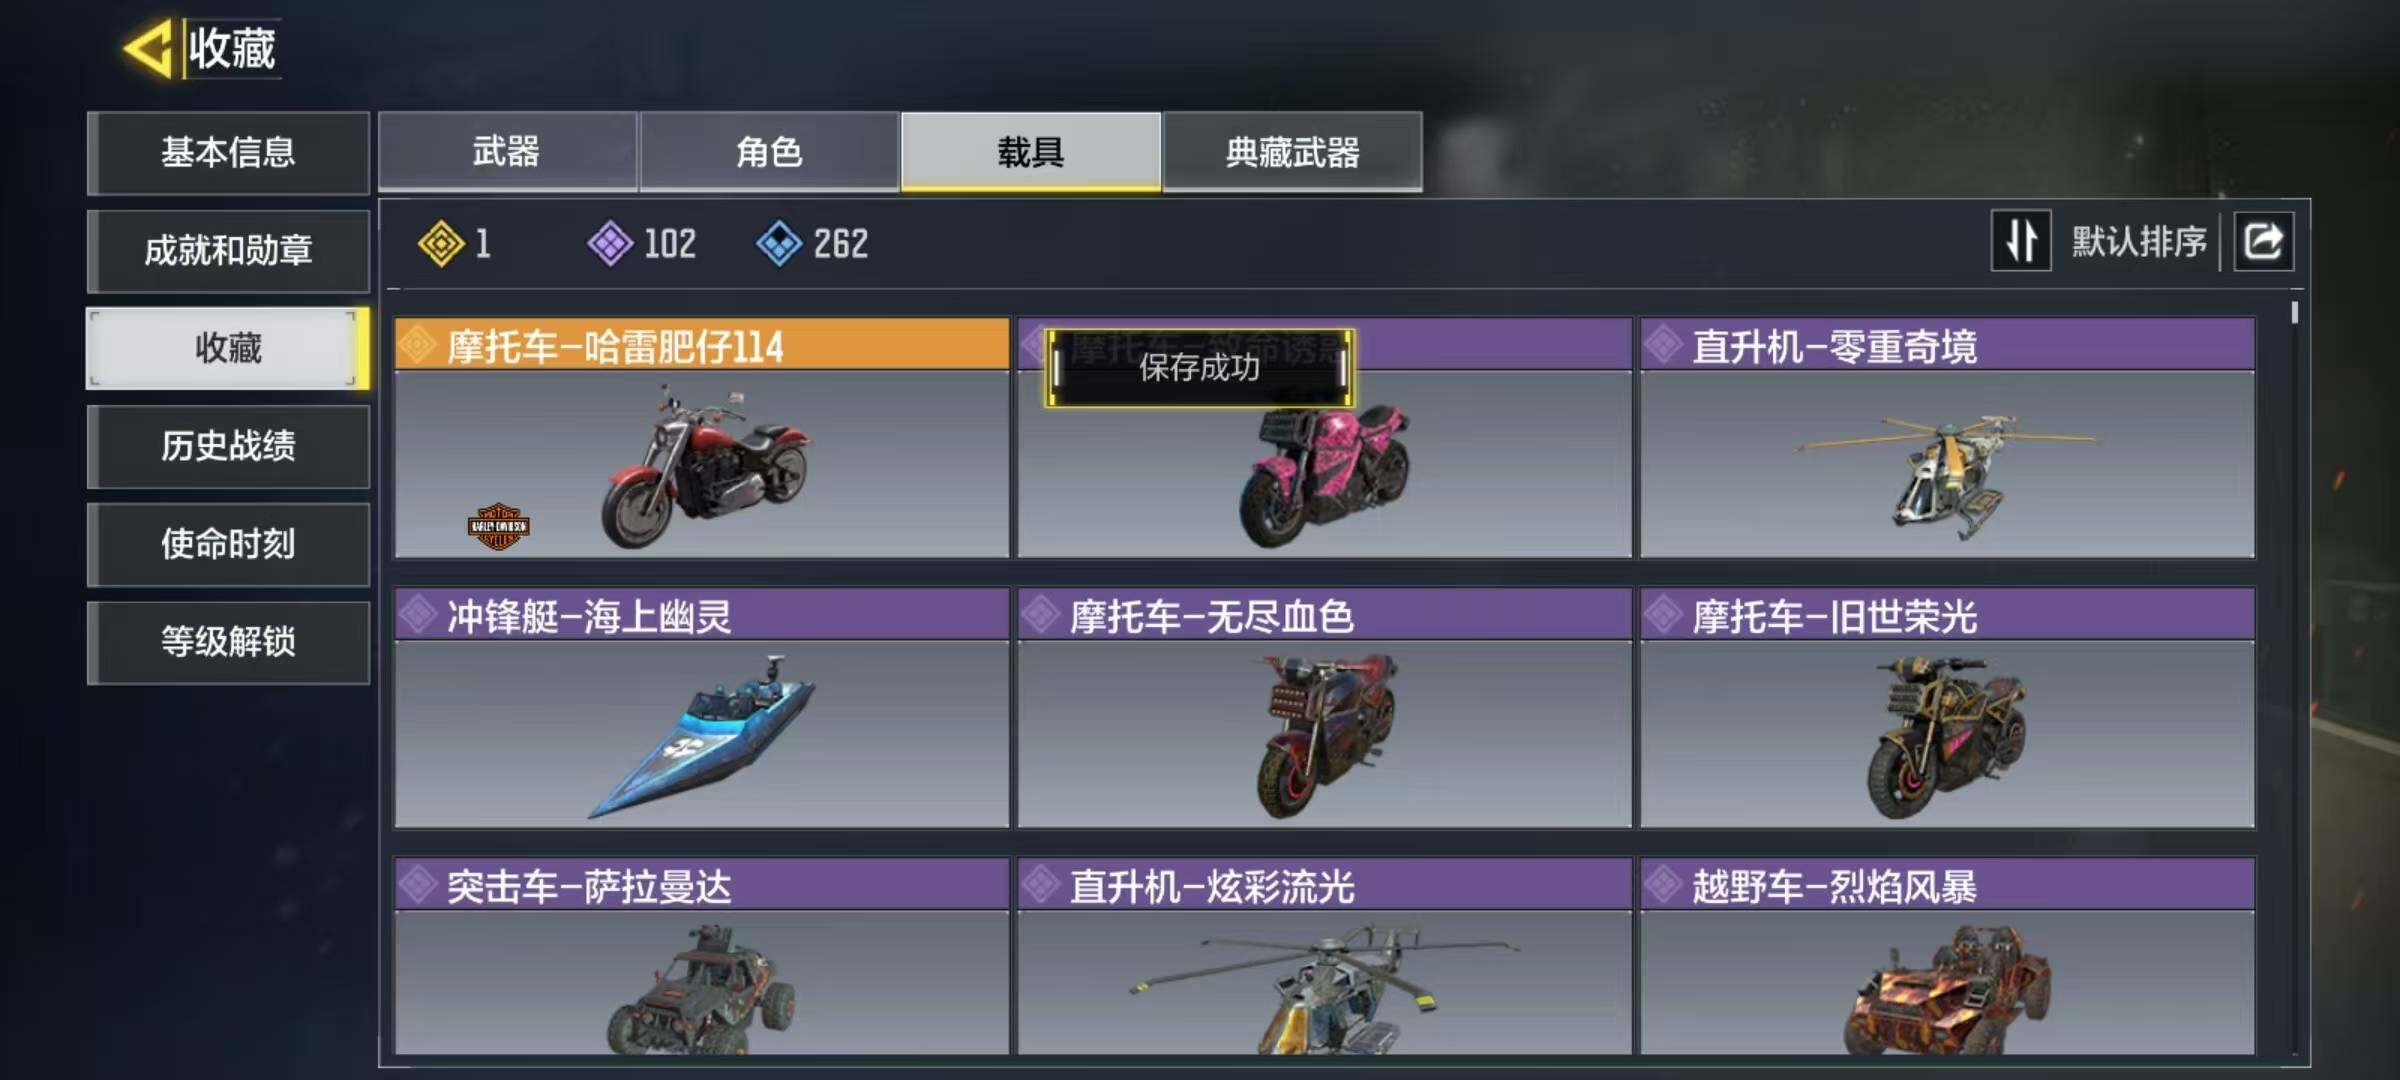Click the blue rare rarity count icon

(779, 244)
